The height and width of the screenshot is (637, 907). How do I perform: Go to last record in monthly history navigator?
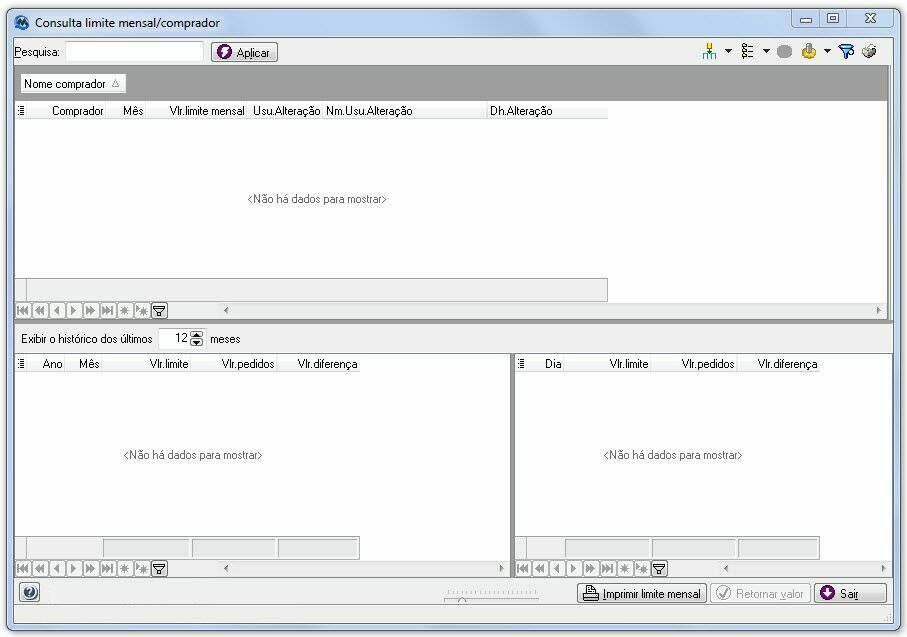pos(108,569)
